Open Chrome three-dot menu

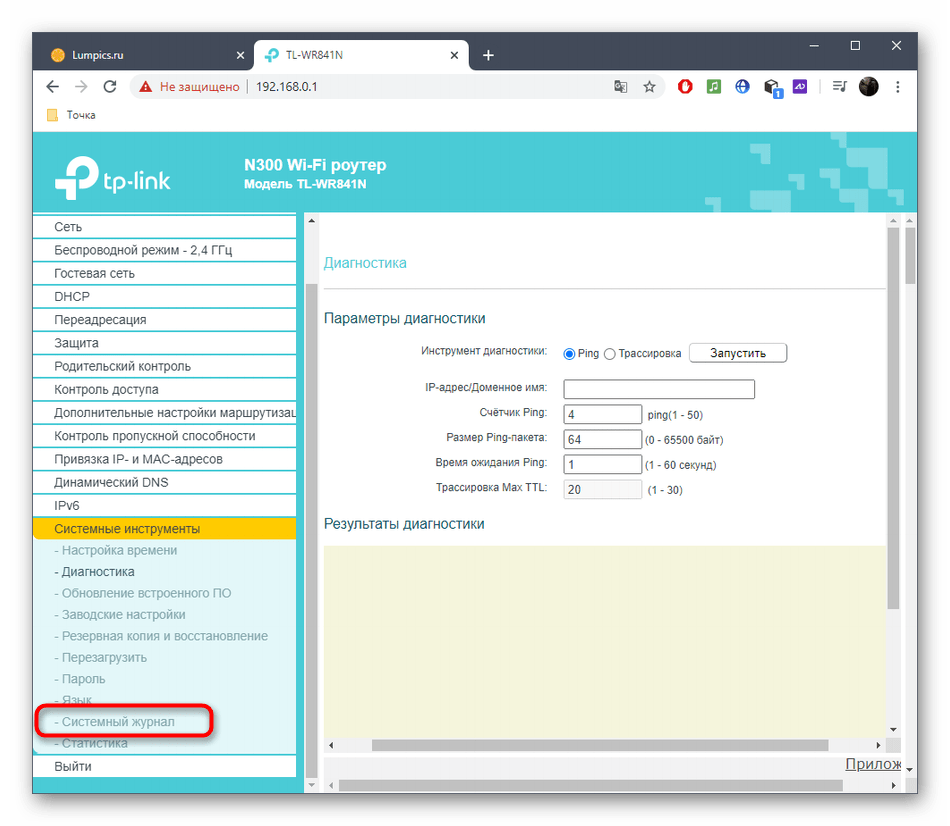897,87
